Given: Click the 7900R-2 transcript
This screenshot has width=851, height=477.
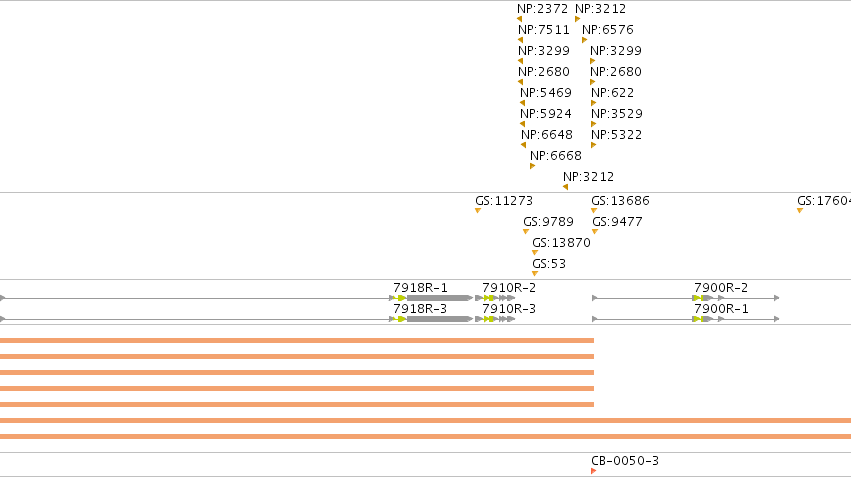Looking at the screenshot, I should (685, 298).
